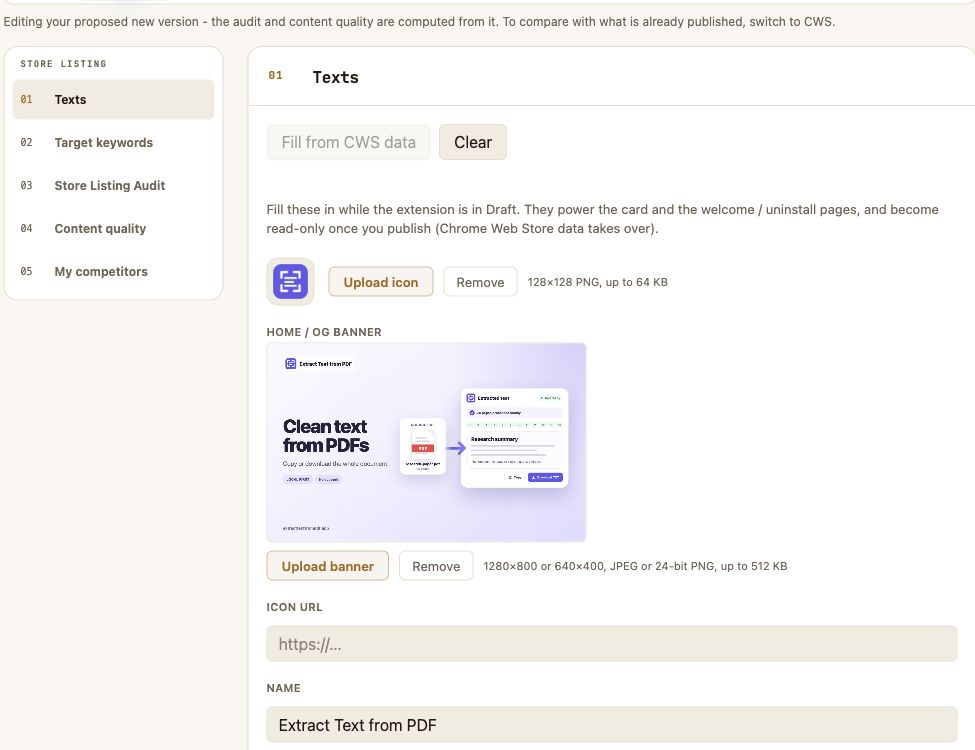Screen dimensions: 975x750
Task: Remove the uploaded icon
Action: [480, 282]
